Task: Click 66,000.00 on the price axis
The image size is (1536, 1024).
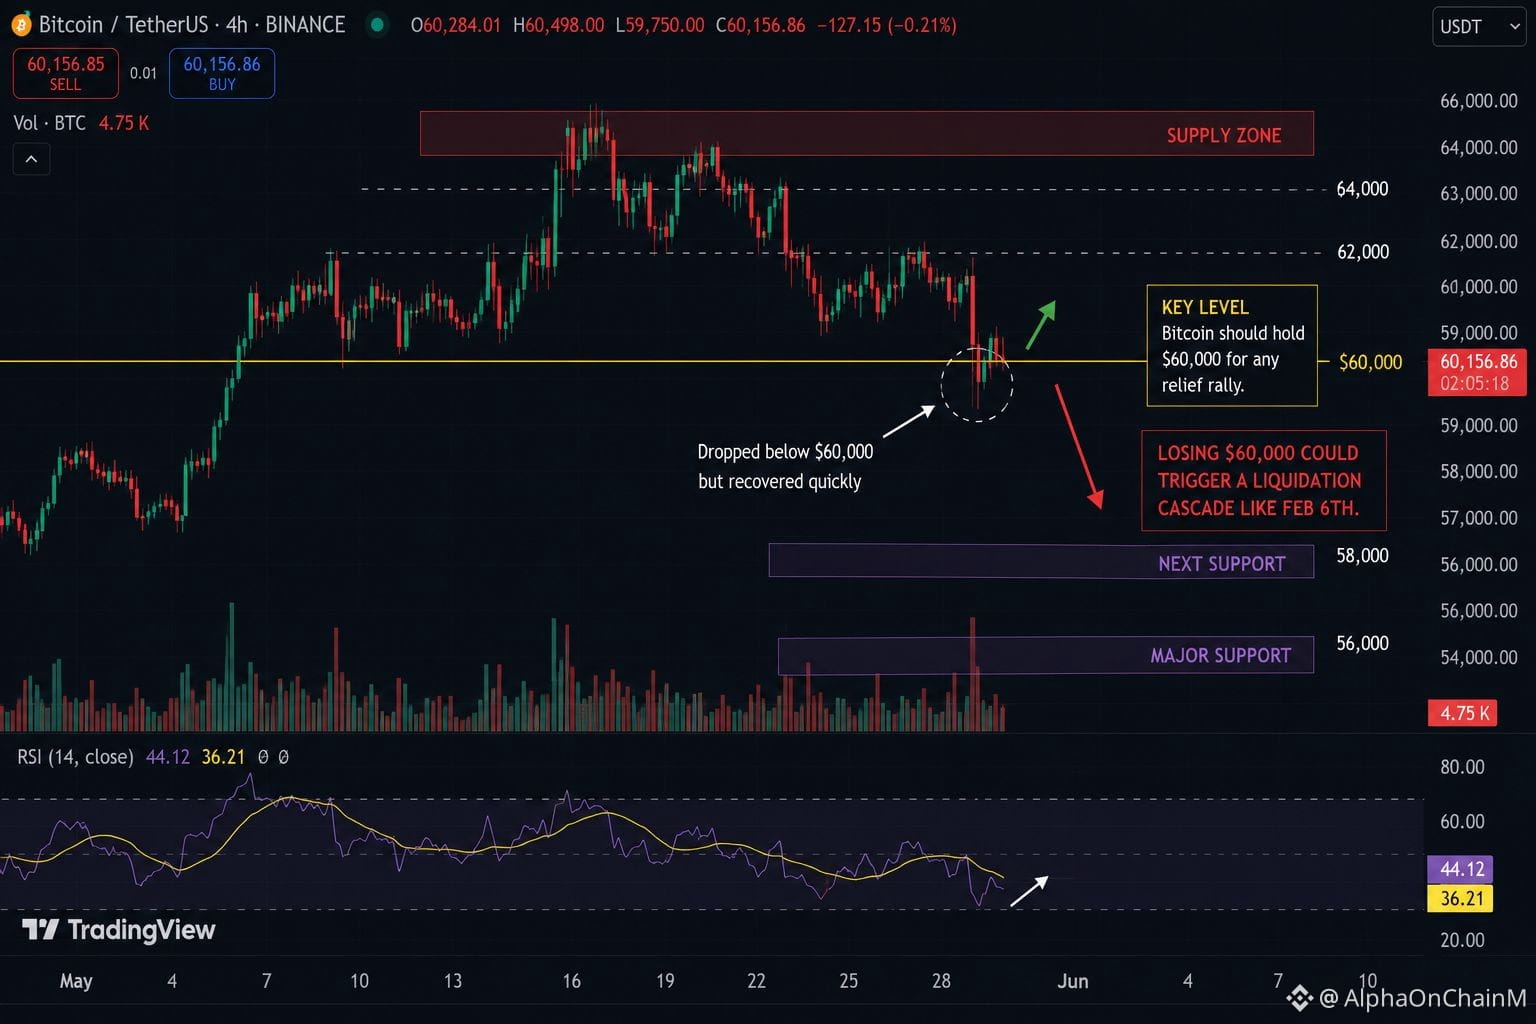Action: coord(1479,101)
